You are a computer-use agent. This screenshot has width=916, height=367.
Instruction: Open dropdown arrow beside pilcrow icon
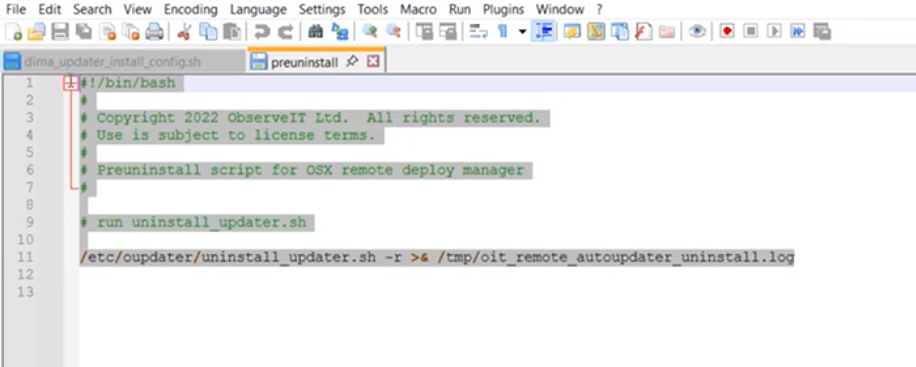point(522,32)
